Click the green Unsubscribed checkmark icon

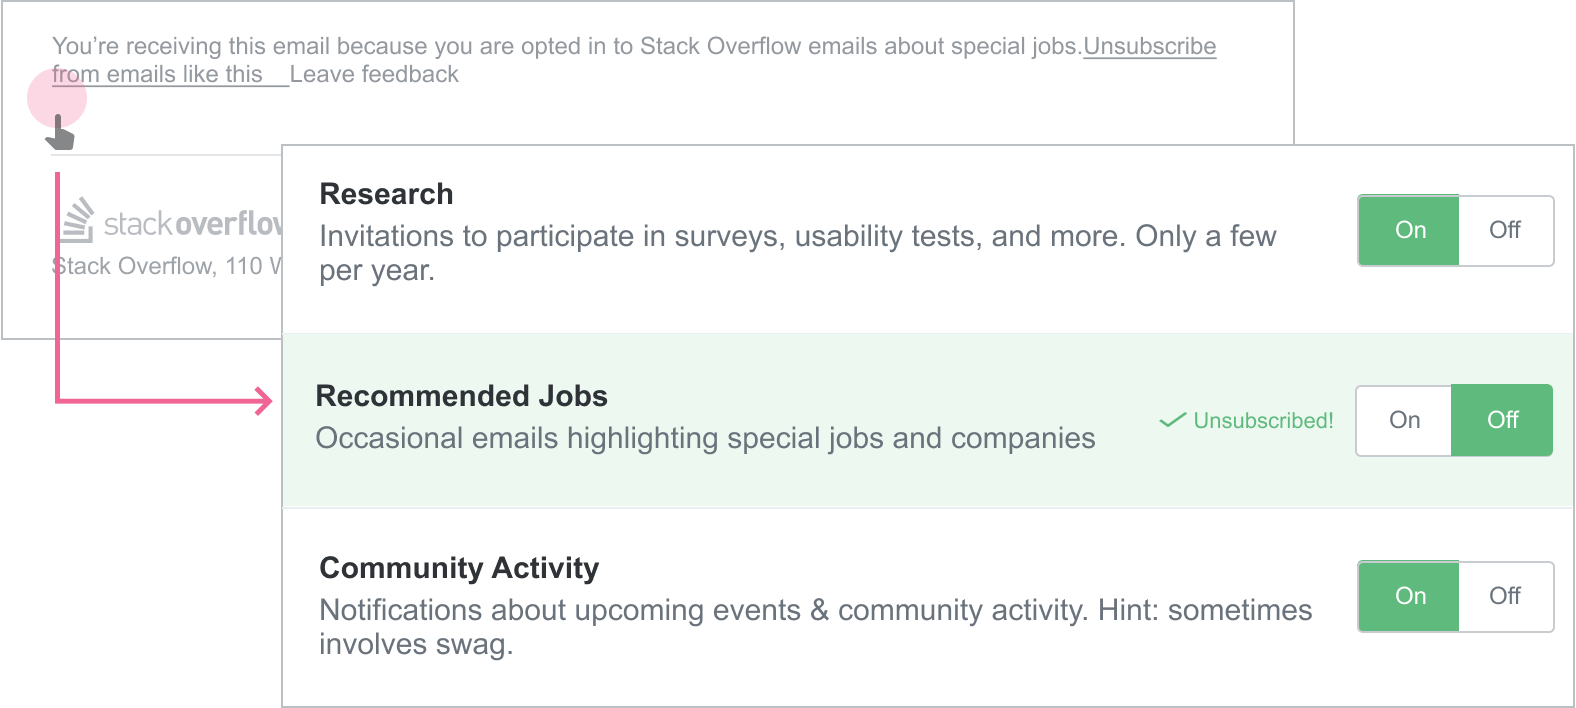(1172, 420)
